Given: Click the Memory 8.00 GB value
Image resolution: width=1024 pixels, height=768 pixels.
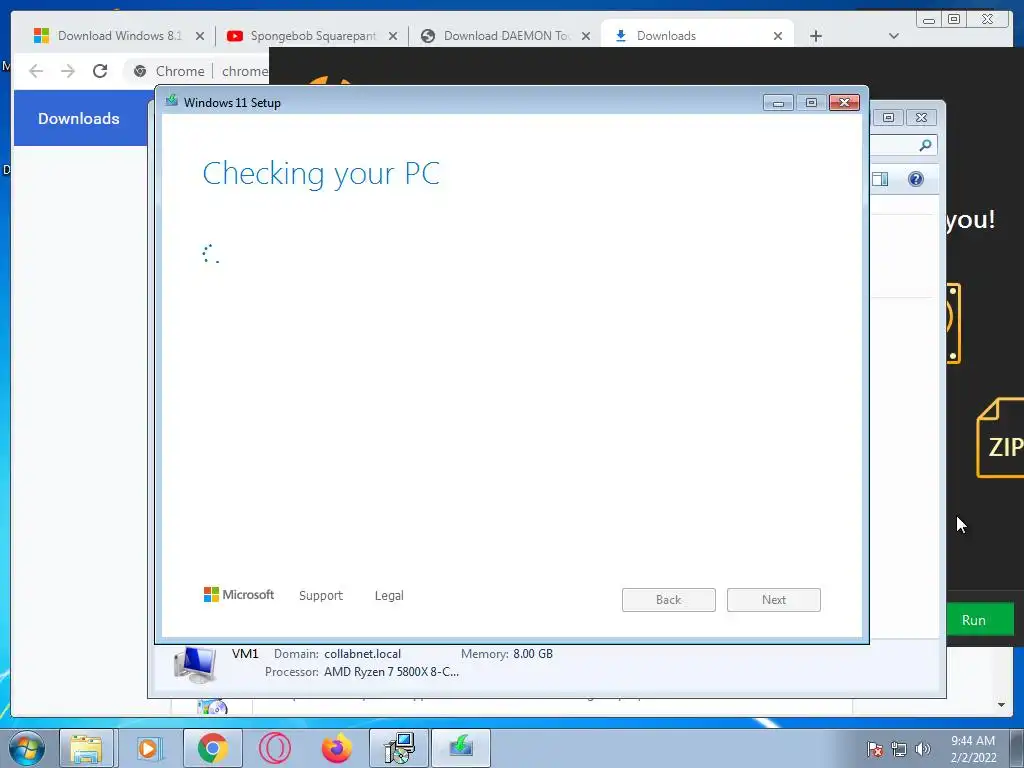Looking at the screenshot, I should pyautogui.click(x=533, y=654).
